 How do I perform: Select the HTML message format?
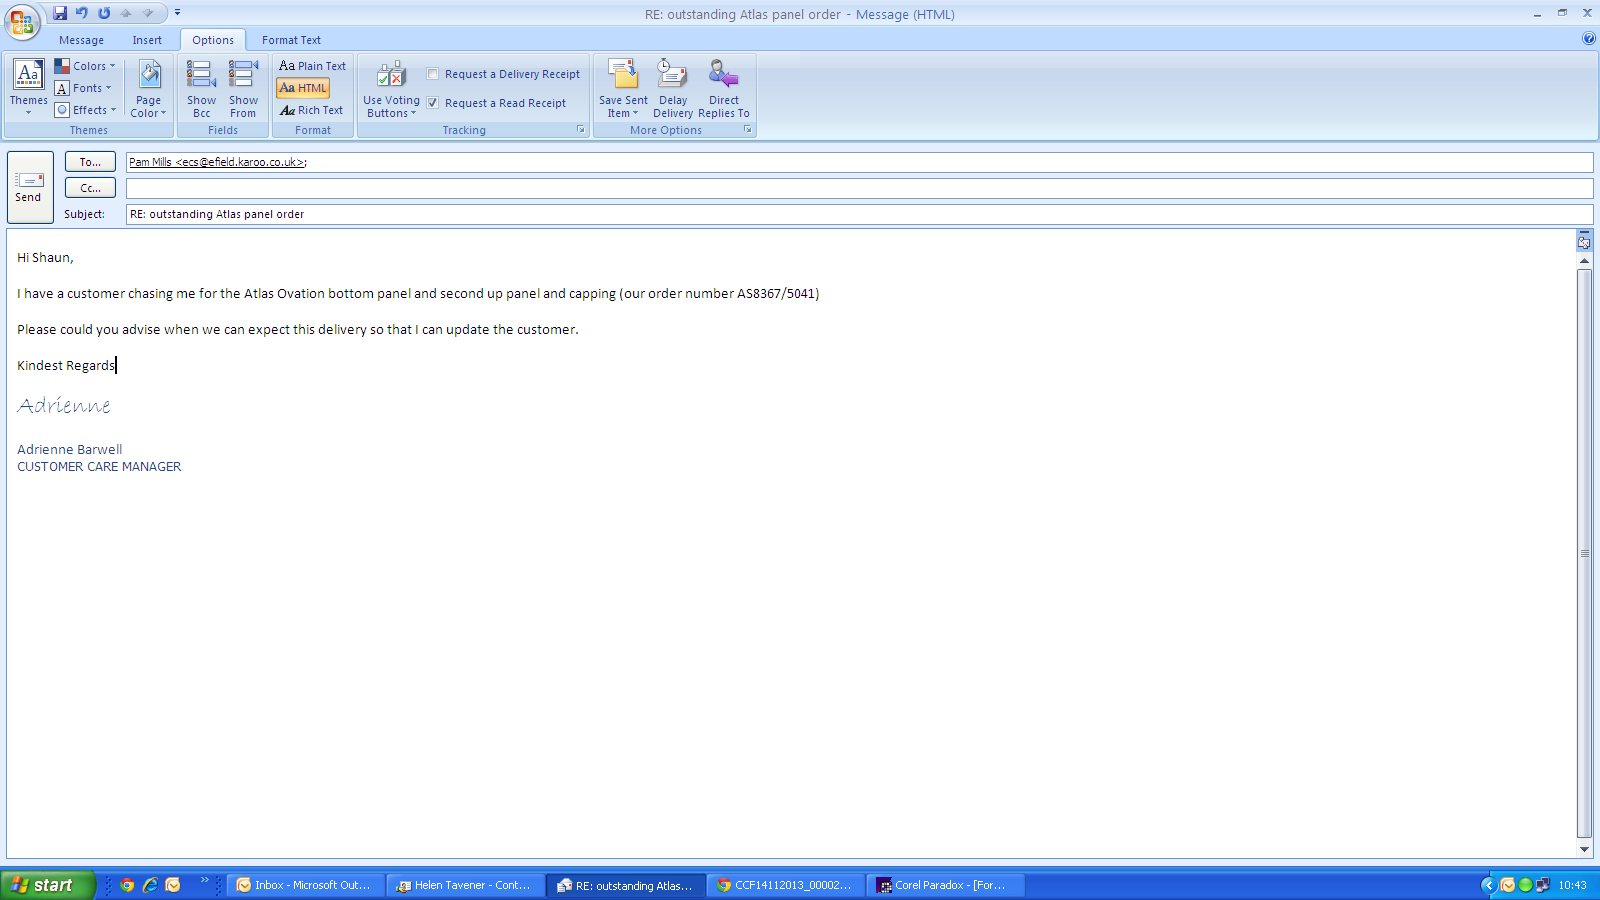(x=303, y=88)
